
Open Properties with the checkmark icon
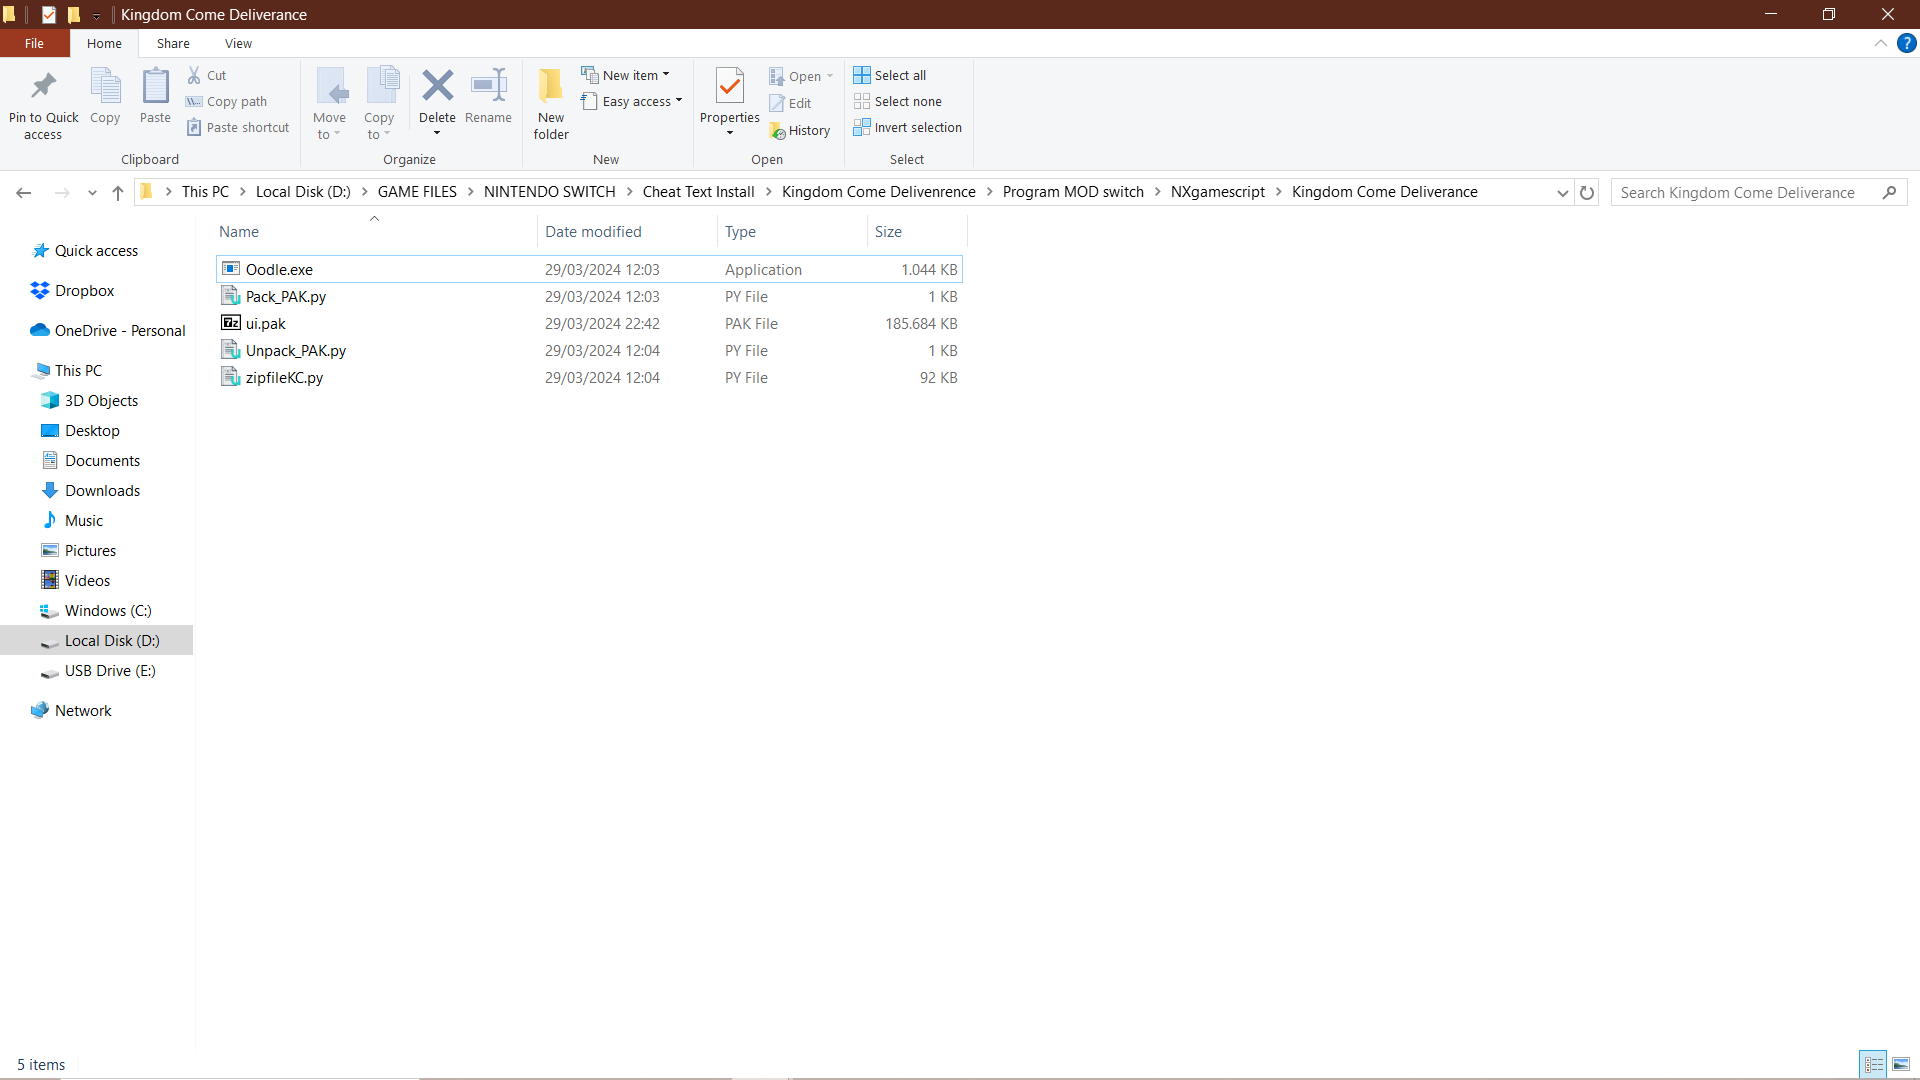tap(730, 86)
